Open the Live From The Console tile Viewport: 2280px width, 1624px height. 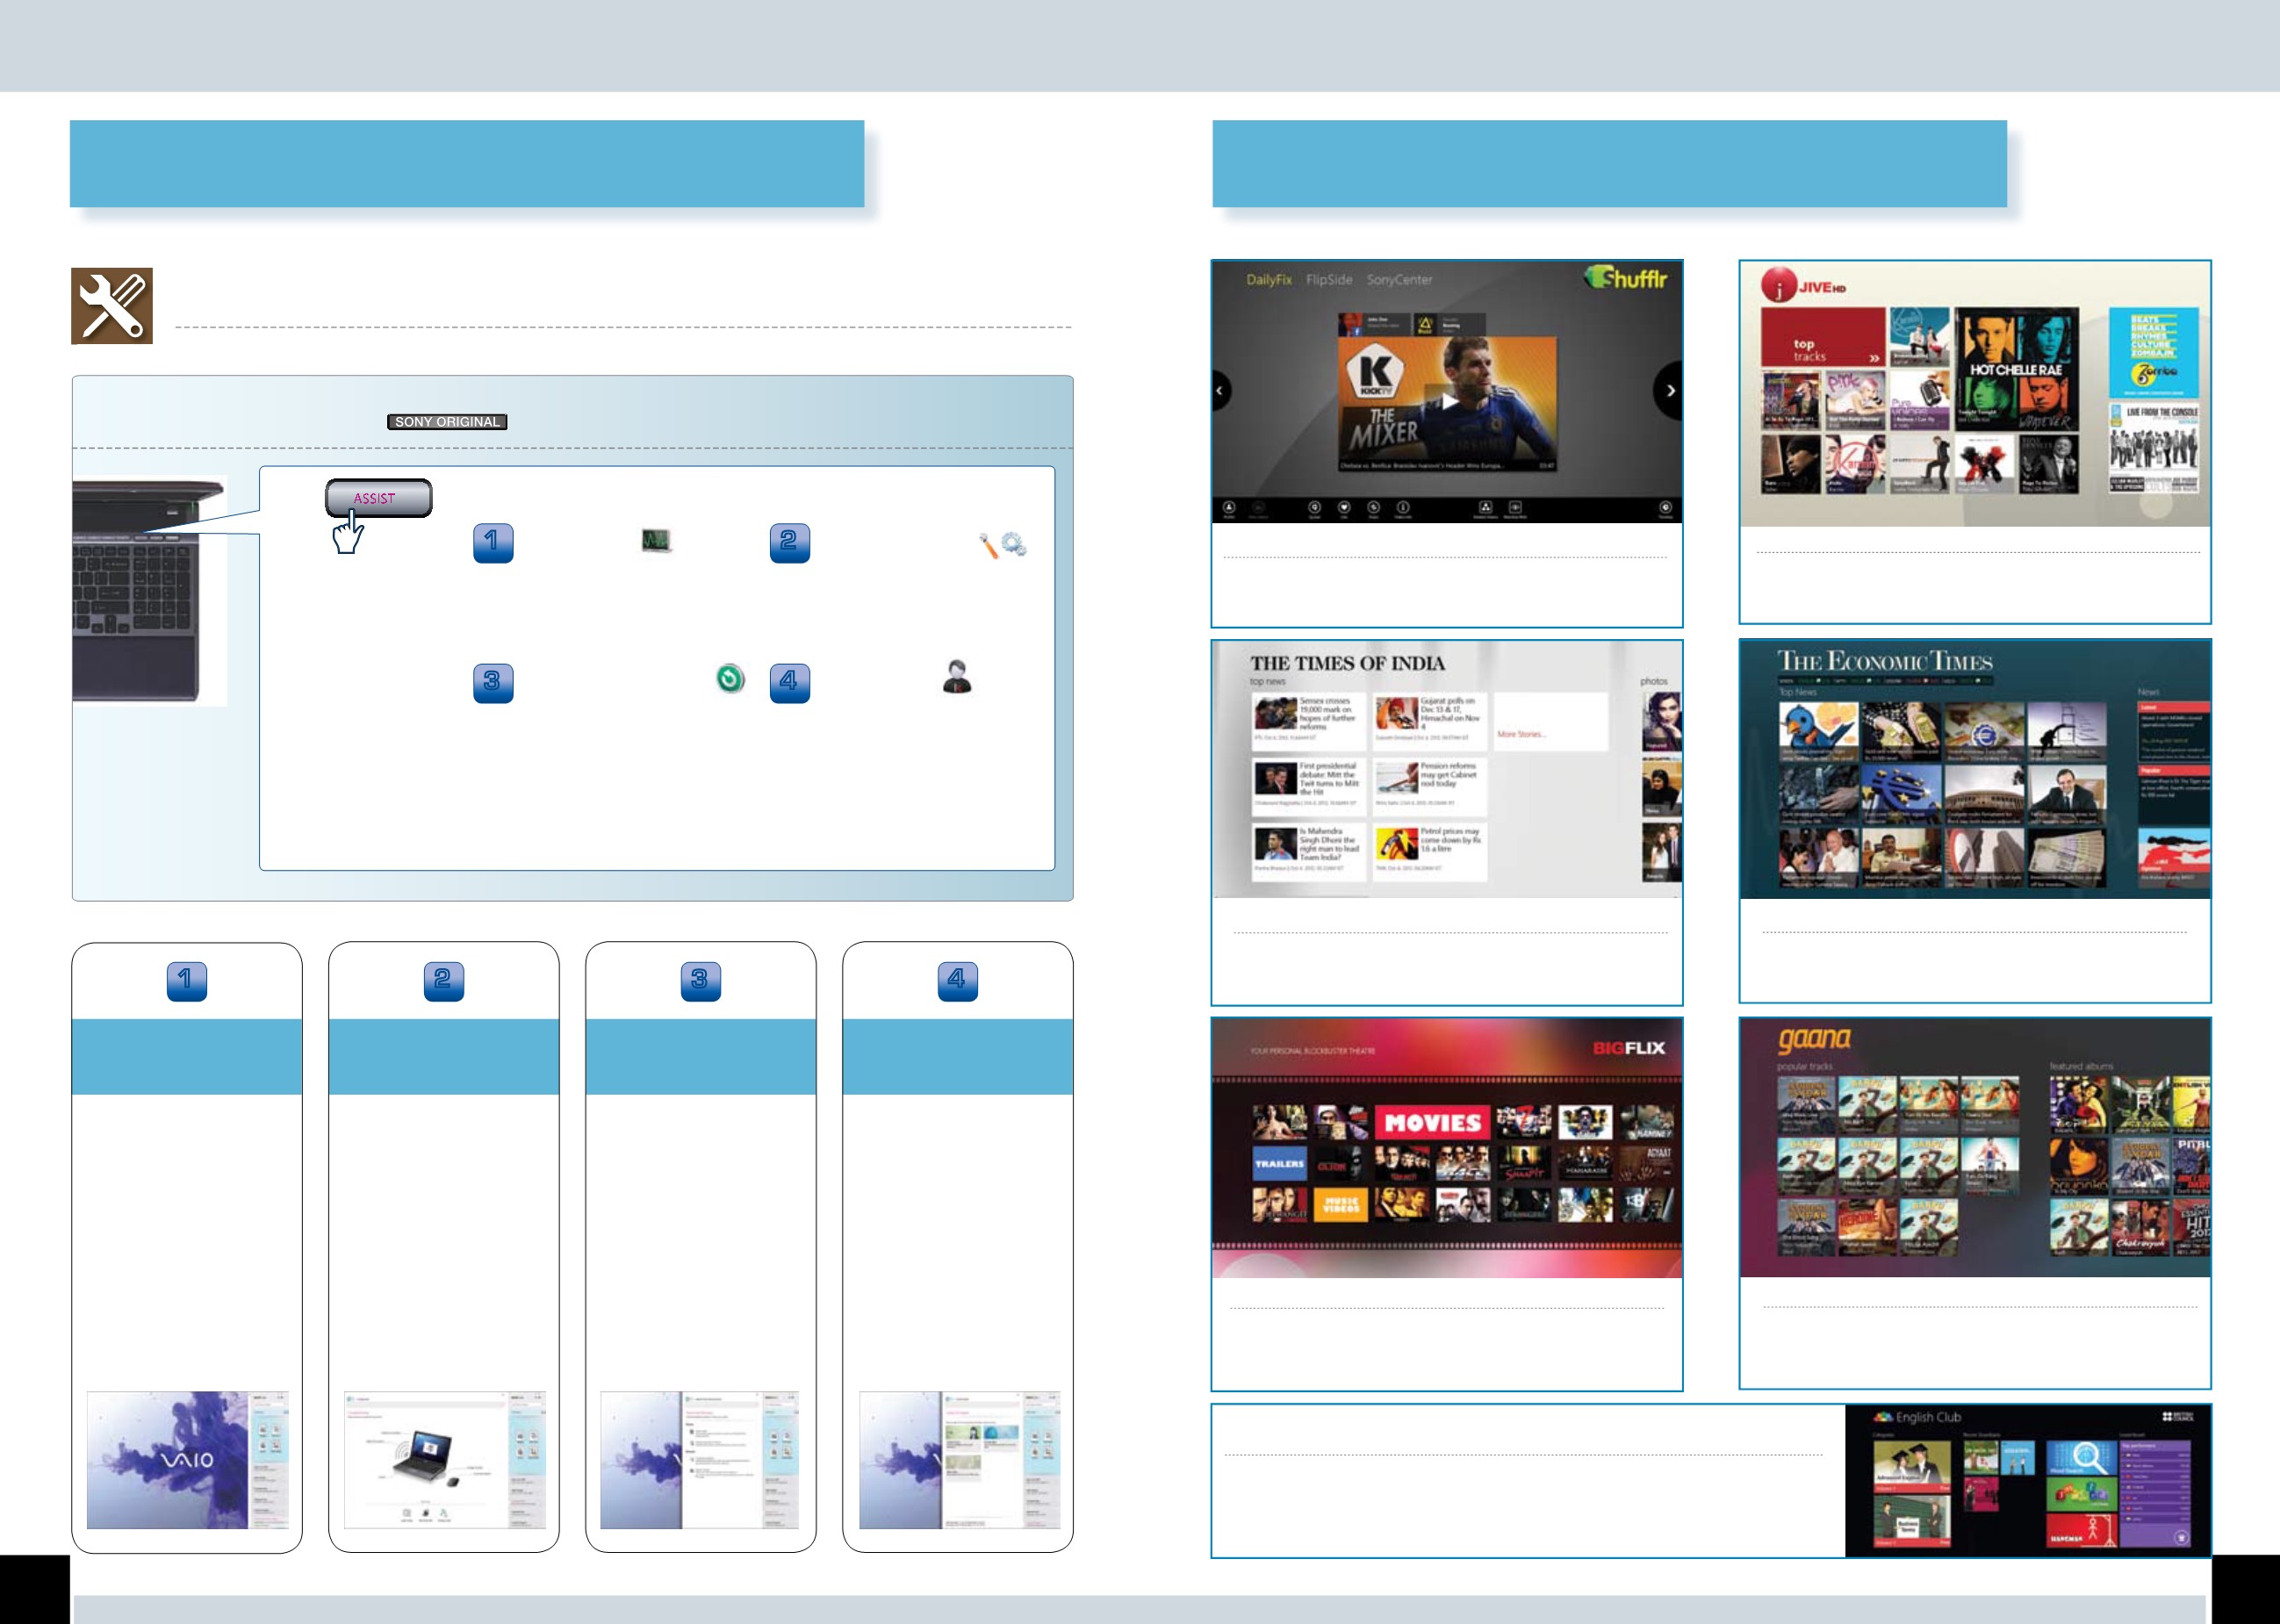coord(2153,448)
